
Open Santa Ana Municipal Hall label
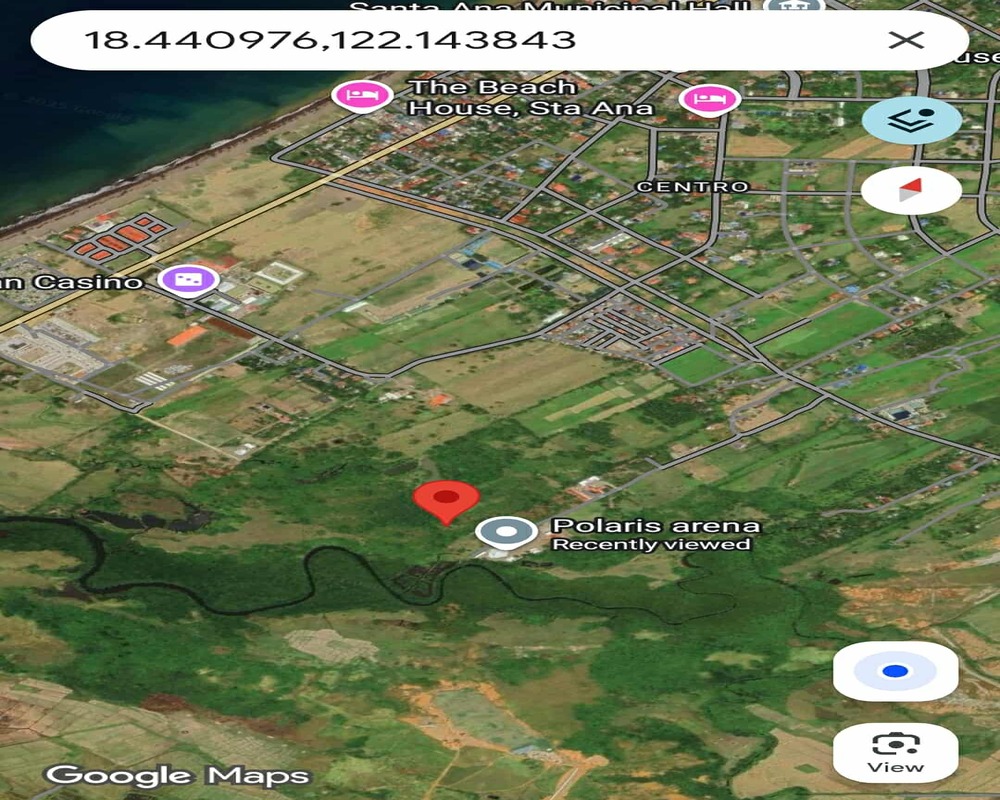[550, 7]
